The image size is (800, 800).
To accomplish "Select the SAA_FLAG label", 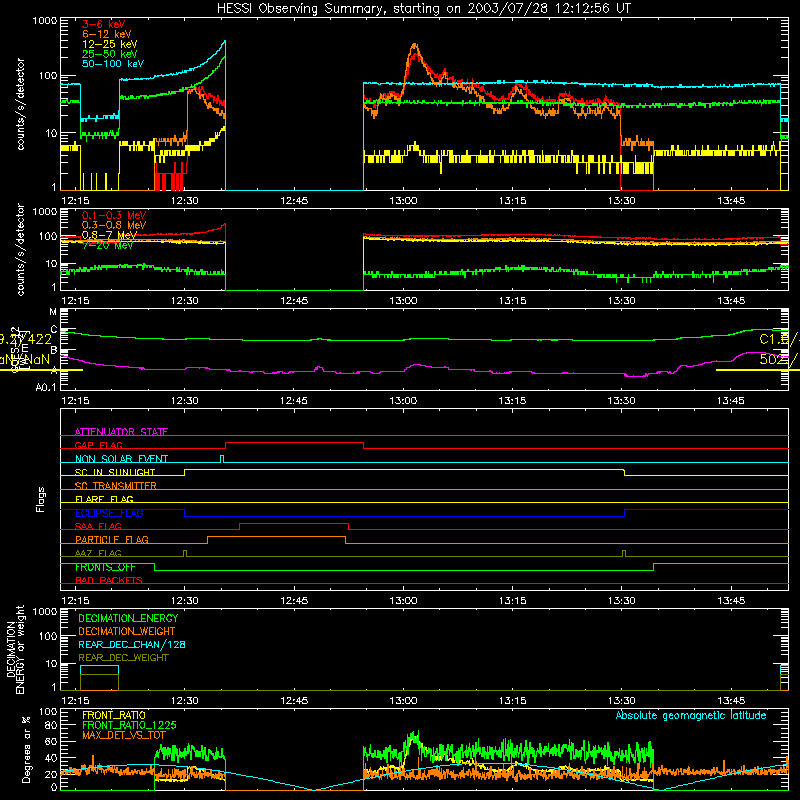I will pyautogui.click(x=98, y=526).
